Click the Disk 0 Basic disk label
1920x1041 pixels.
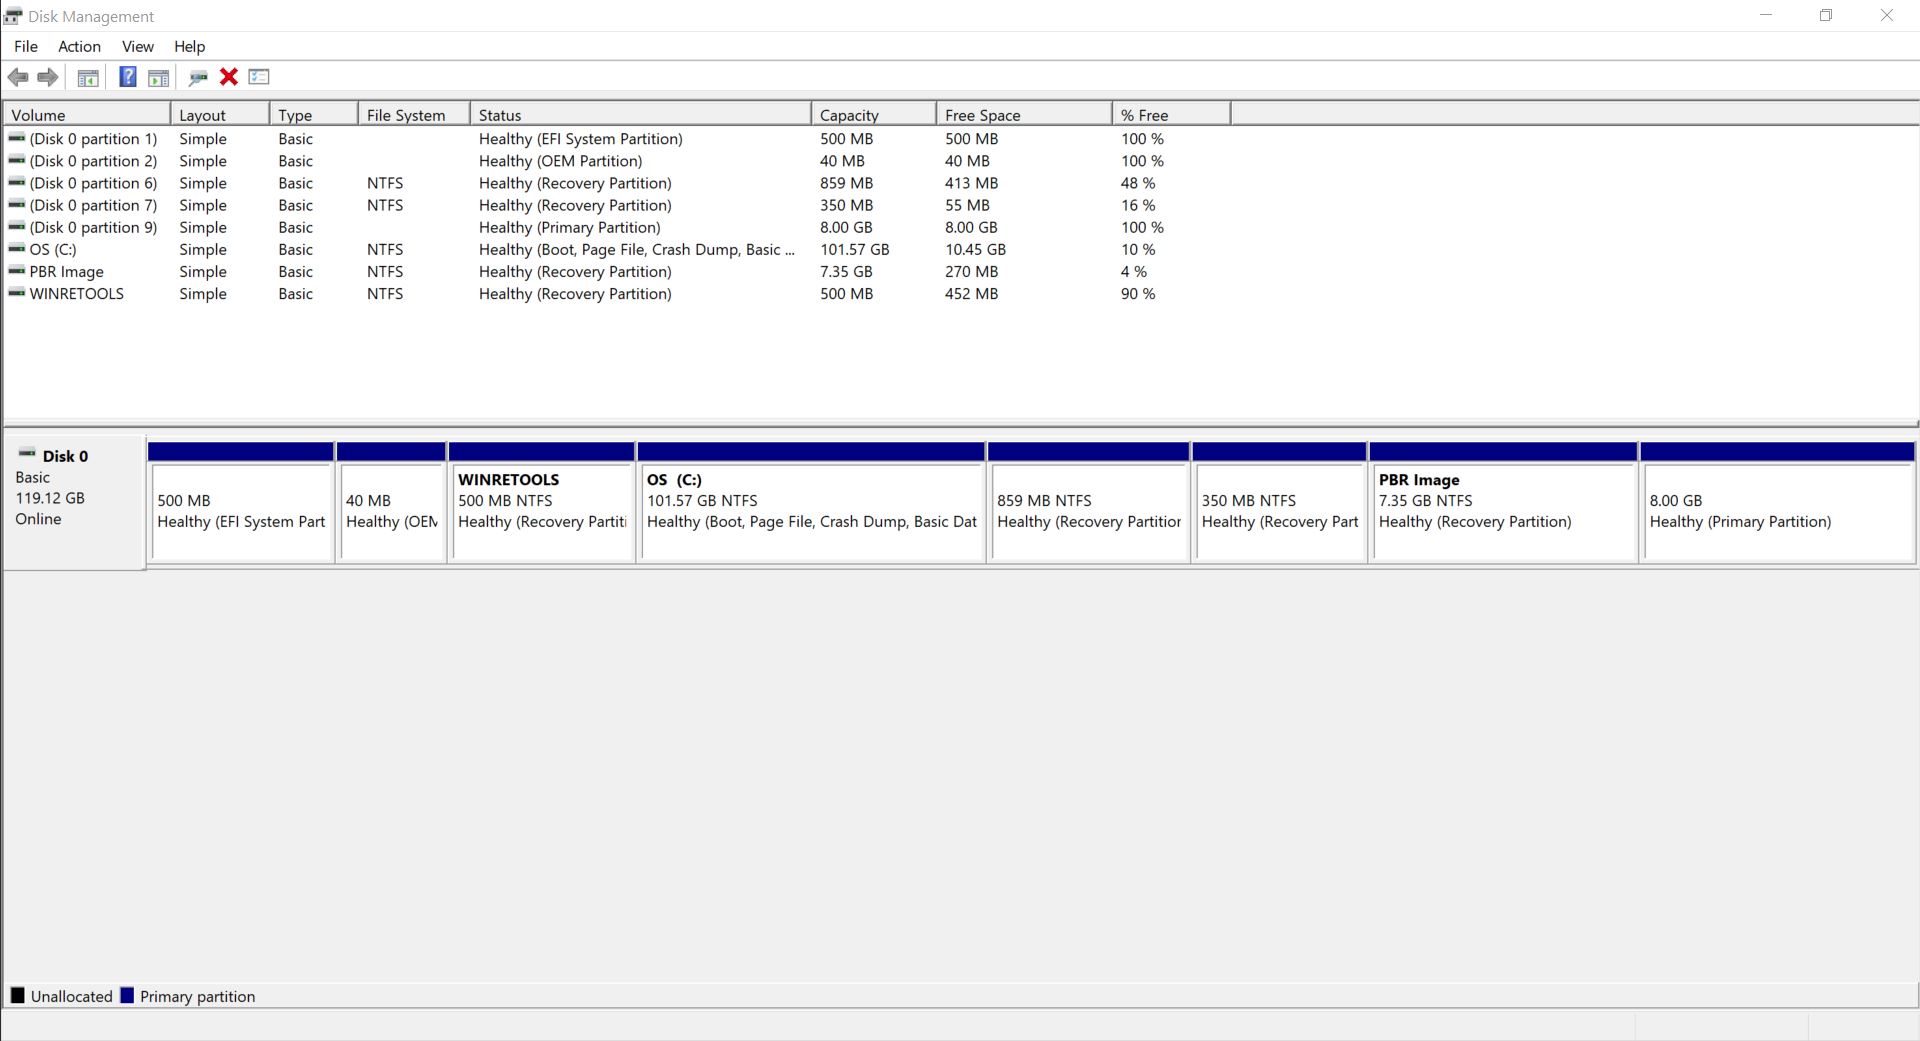click(x=74, y=502)
